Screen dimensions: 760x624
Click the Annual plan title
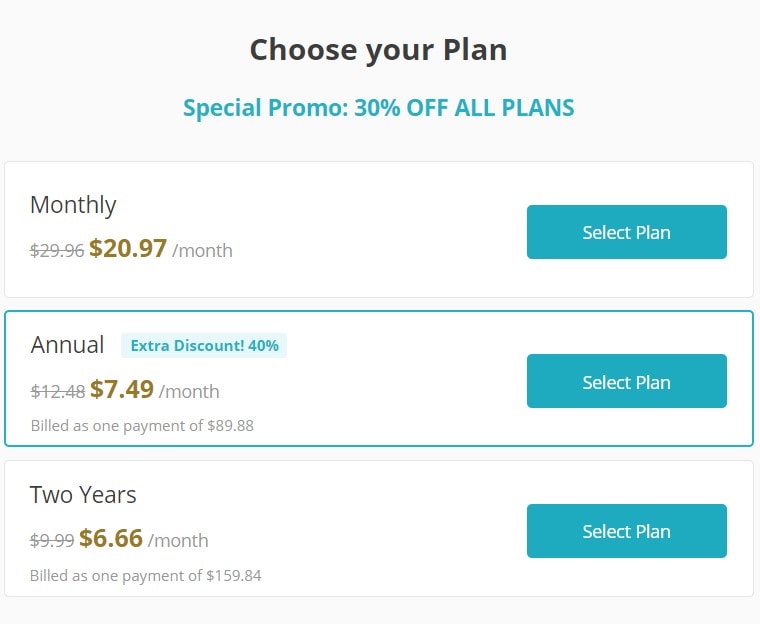click(67, 345)
